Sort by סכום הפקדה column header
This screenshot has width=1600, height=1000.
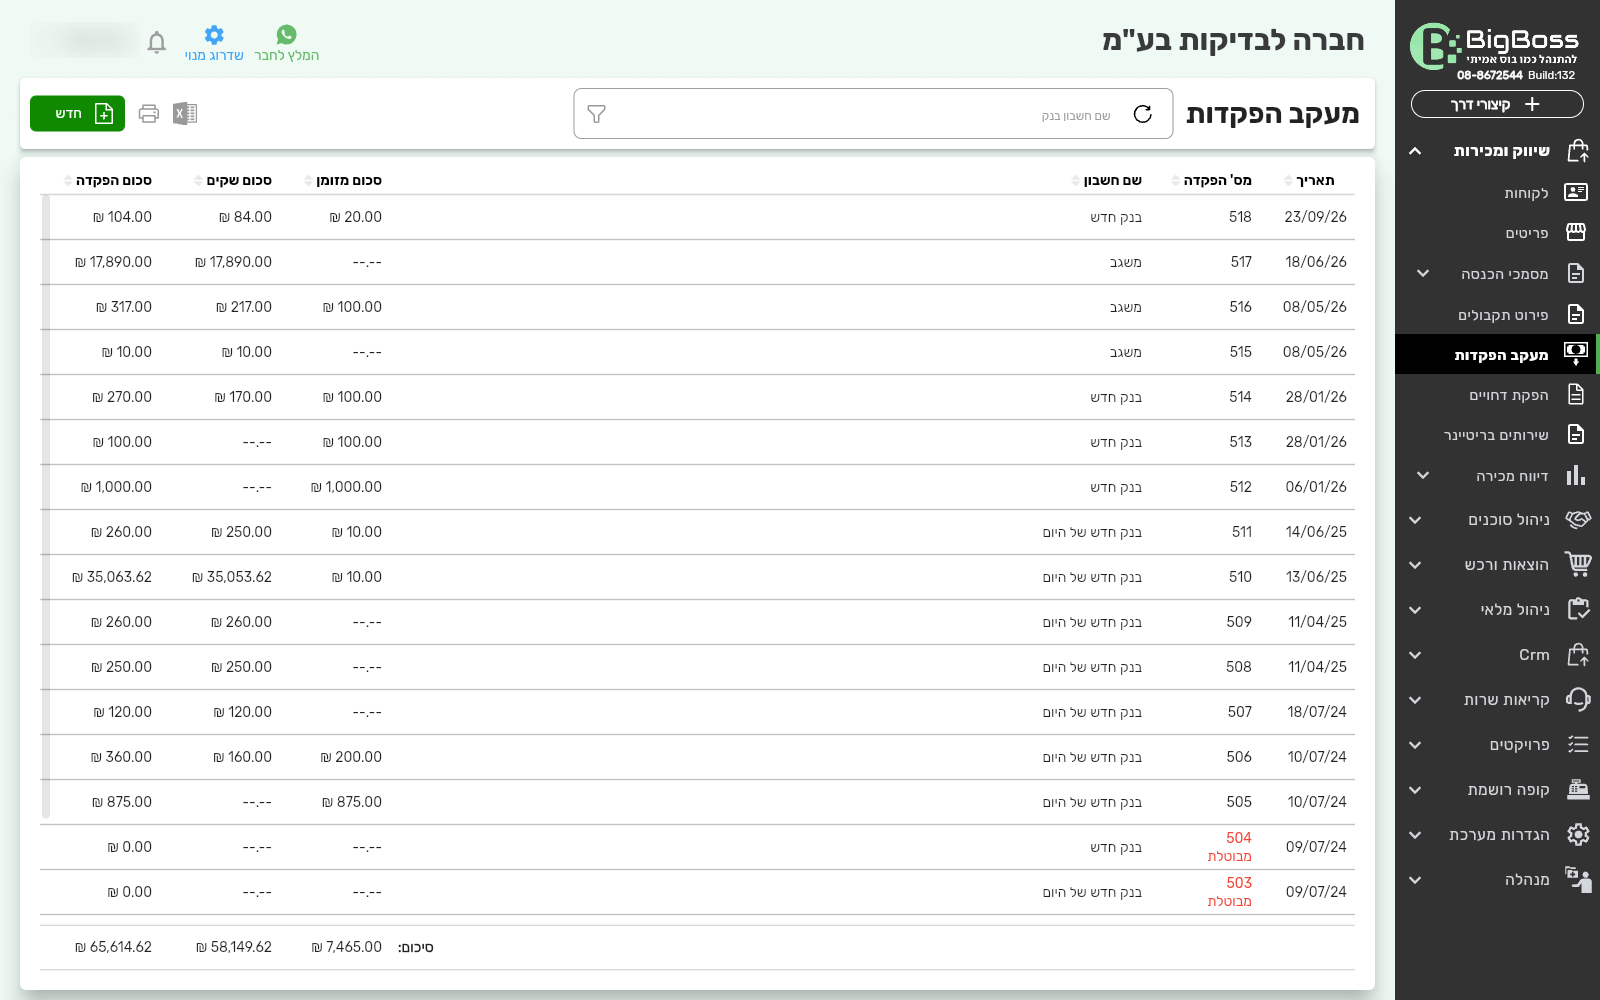107,181
